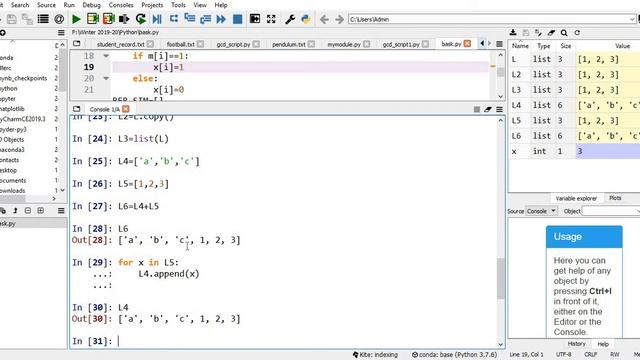The width and height of the screenshot is (640, 360).
Task: Open the Debug menu
Action: (x=91, y=5)
